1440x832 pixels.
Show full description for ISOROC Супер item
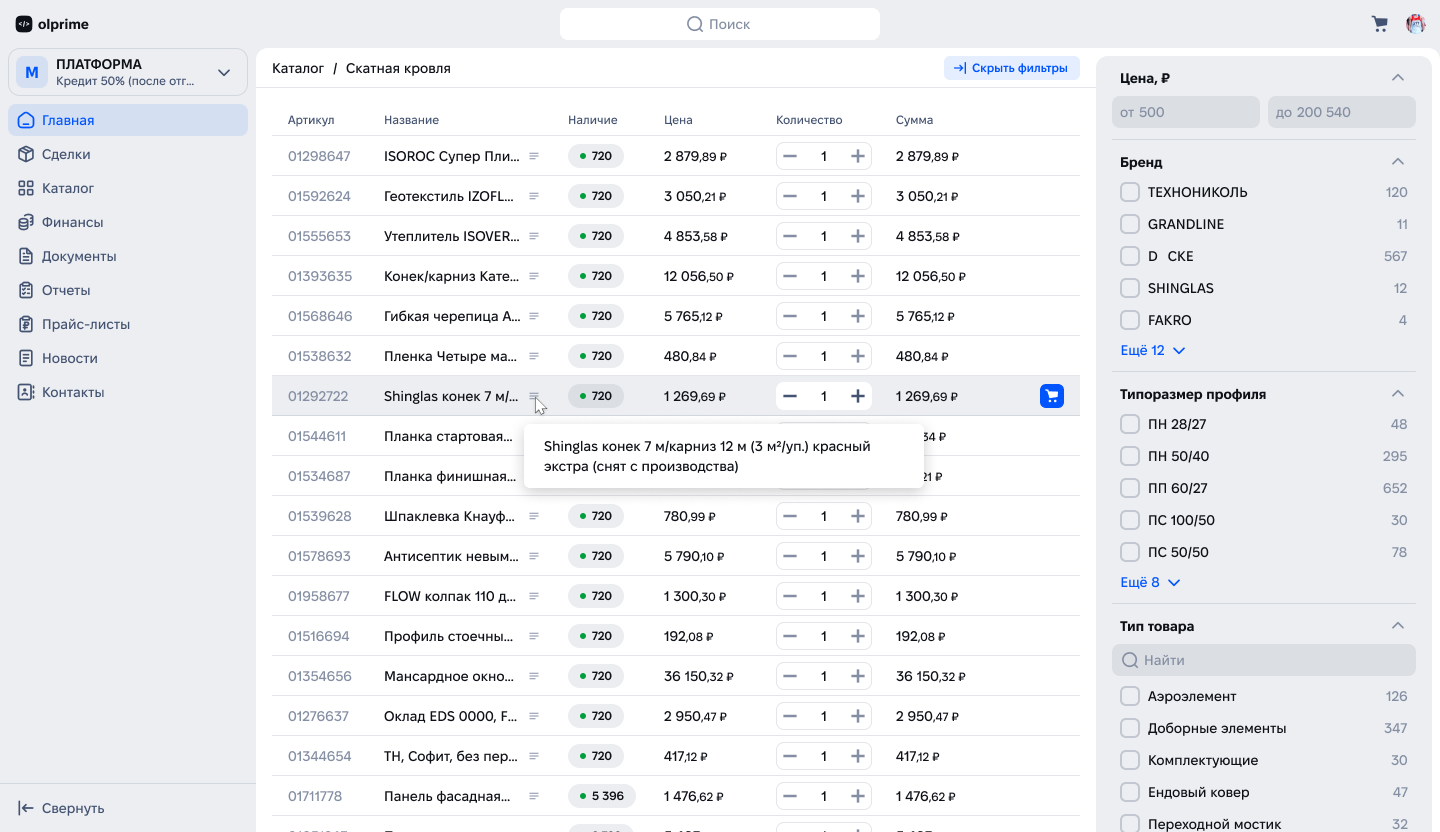pyautogui.click(x=534, y=156)
